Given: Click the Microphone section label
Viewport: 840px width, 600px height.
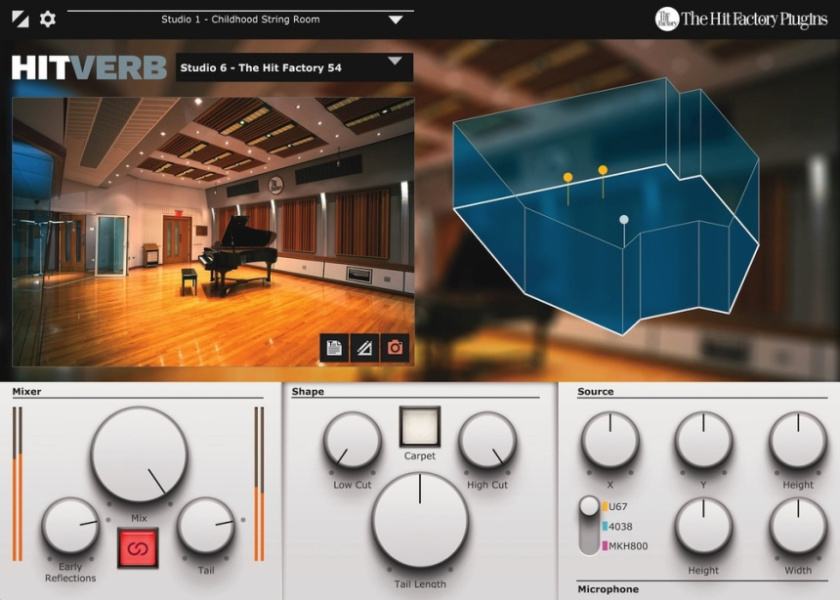Looking at the screenshot, I should [x=608, y=589].
